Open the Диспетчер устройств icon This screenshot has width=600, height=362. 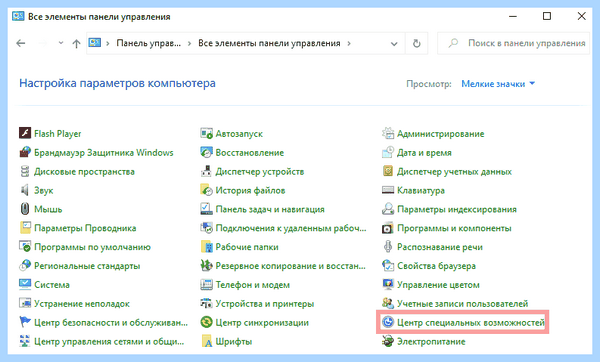pyautogui.click(x=206, y=171)
